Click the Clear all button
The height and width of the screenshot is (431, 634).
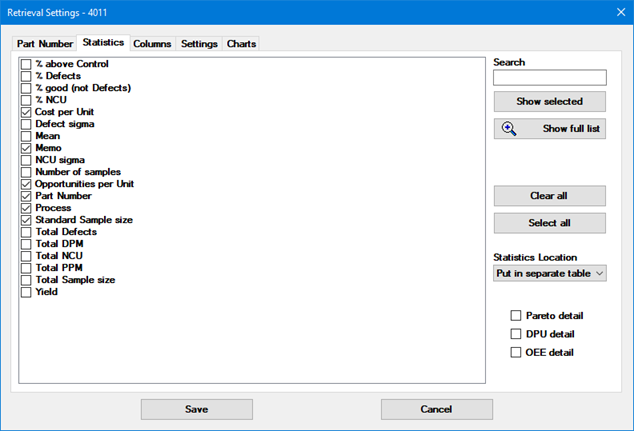[x=549, y=195]
